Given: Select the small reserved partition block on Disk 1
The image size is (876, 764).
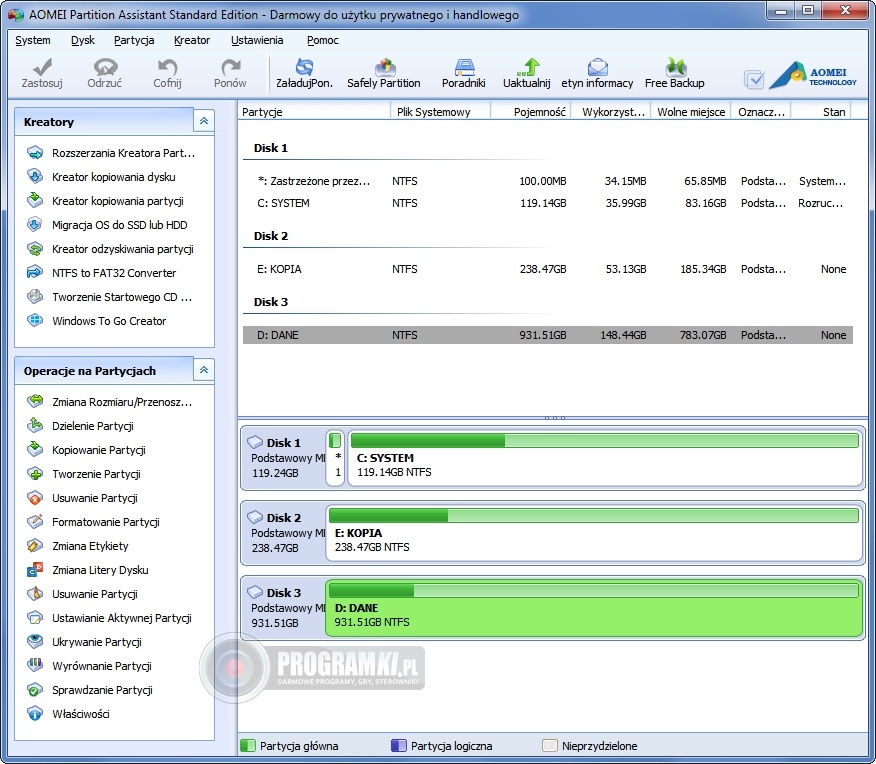Looking at the screenshot, I should pyautogui.click(x=335, y=458).
